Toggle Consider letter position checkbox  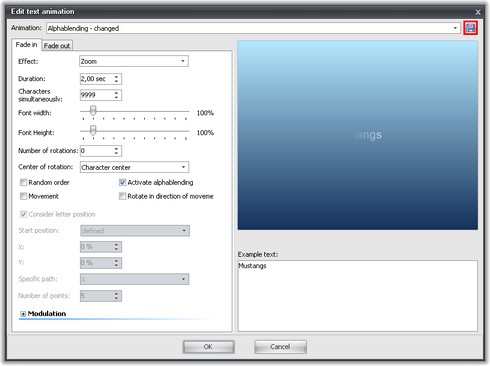point(23,214)
